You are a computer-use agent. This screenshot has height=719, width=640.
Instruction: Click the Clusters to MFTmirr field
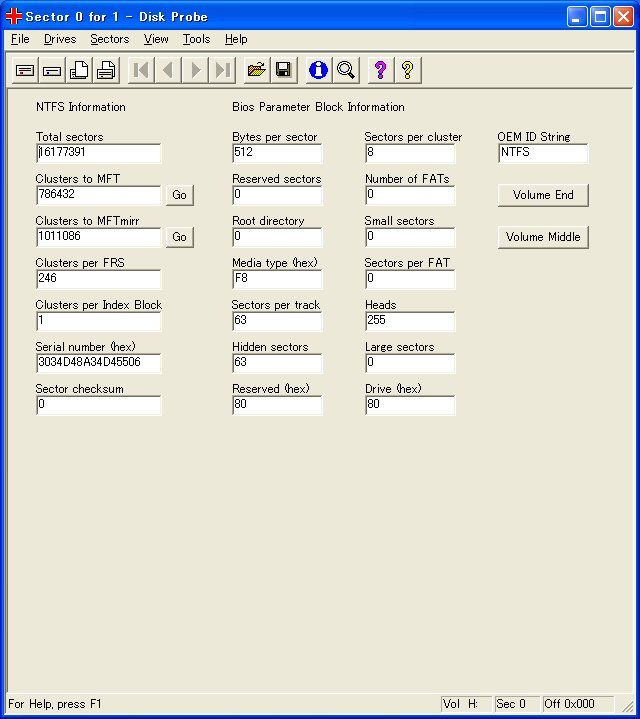[99, 237]
